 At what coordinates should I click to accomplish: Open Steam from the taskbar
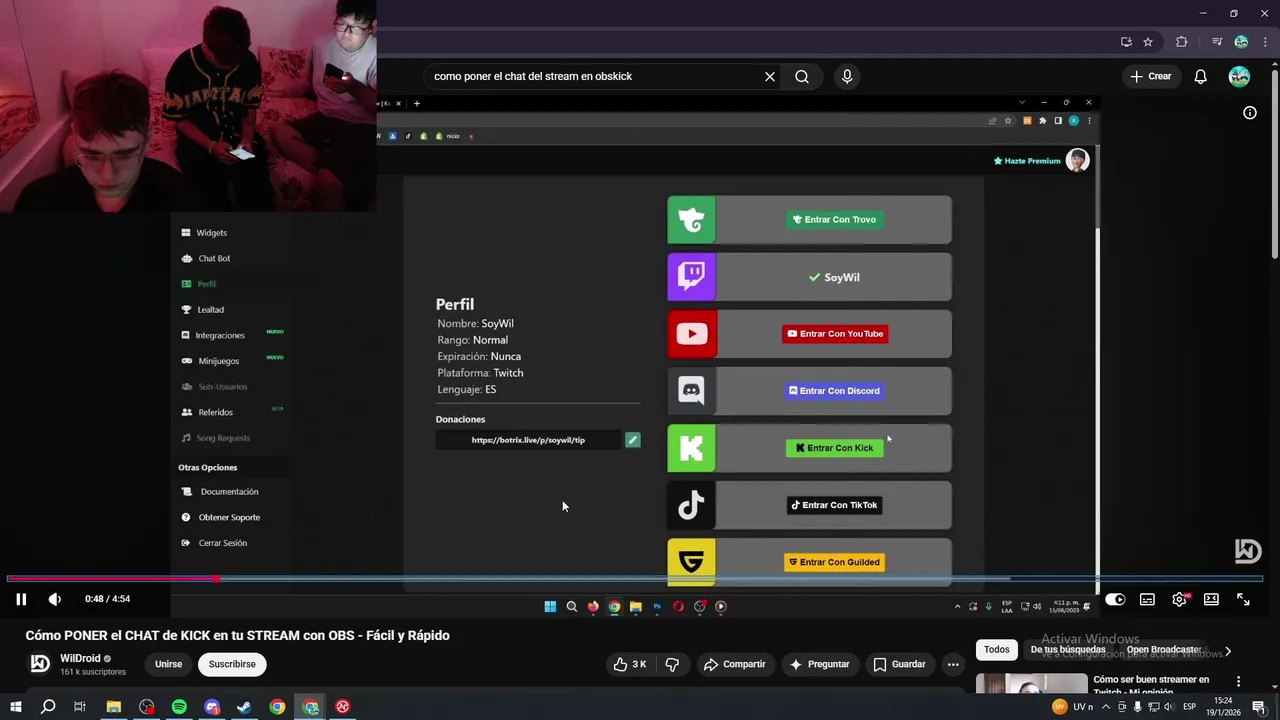tap(244, 707)
